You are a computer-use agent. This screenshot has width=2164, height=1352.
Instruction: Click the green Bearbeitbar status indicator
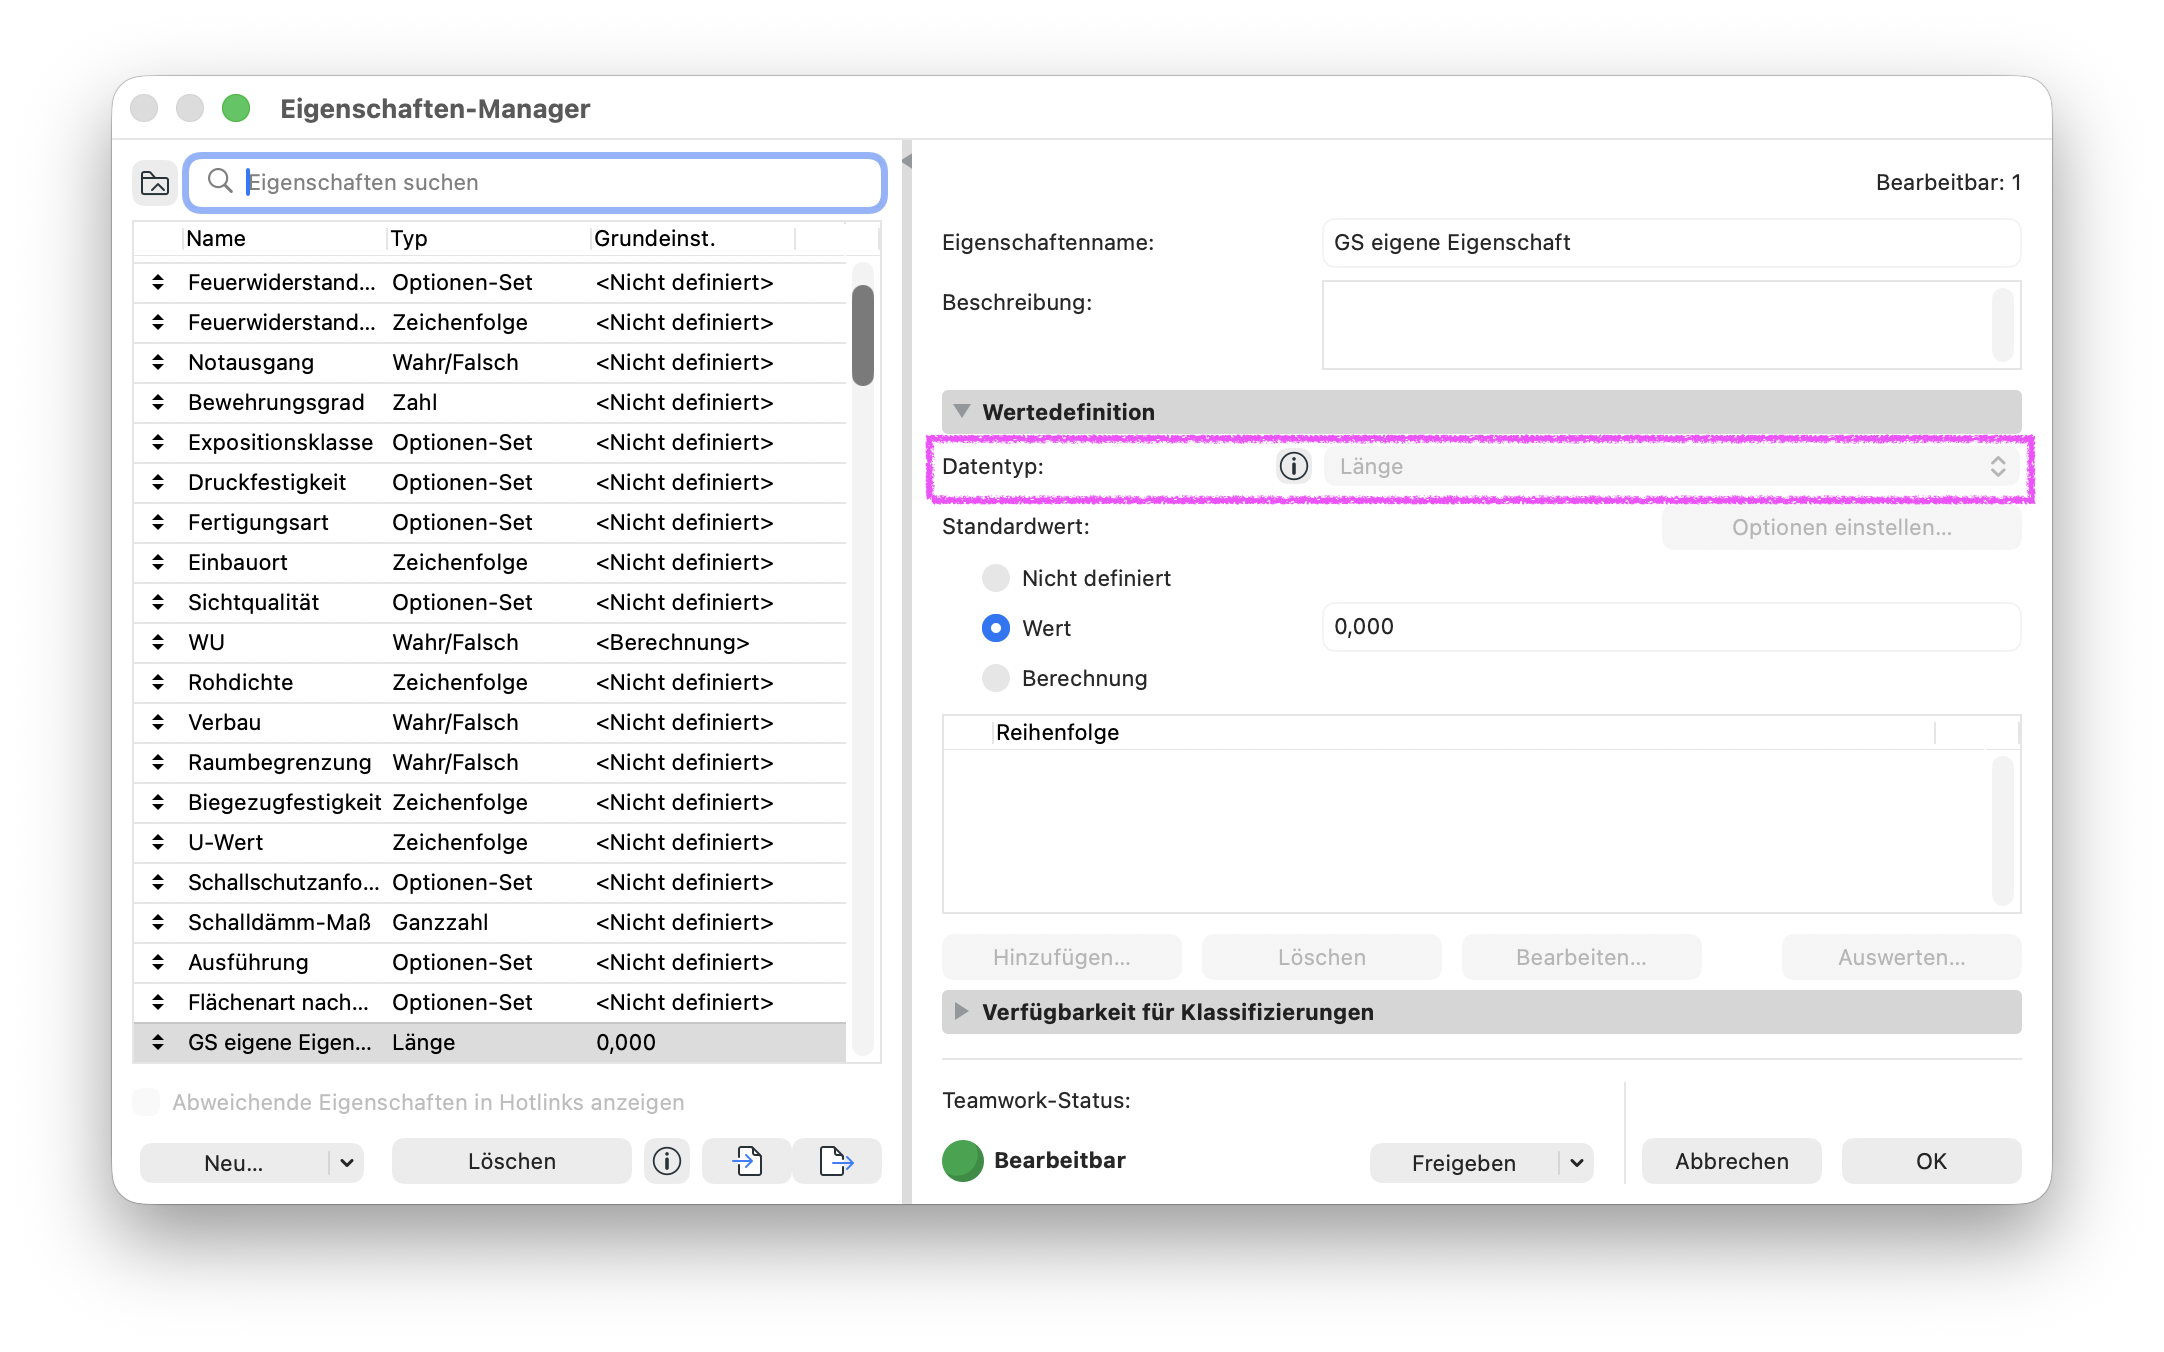(963, 1161)
